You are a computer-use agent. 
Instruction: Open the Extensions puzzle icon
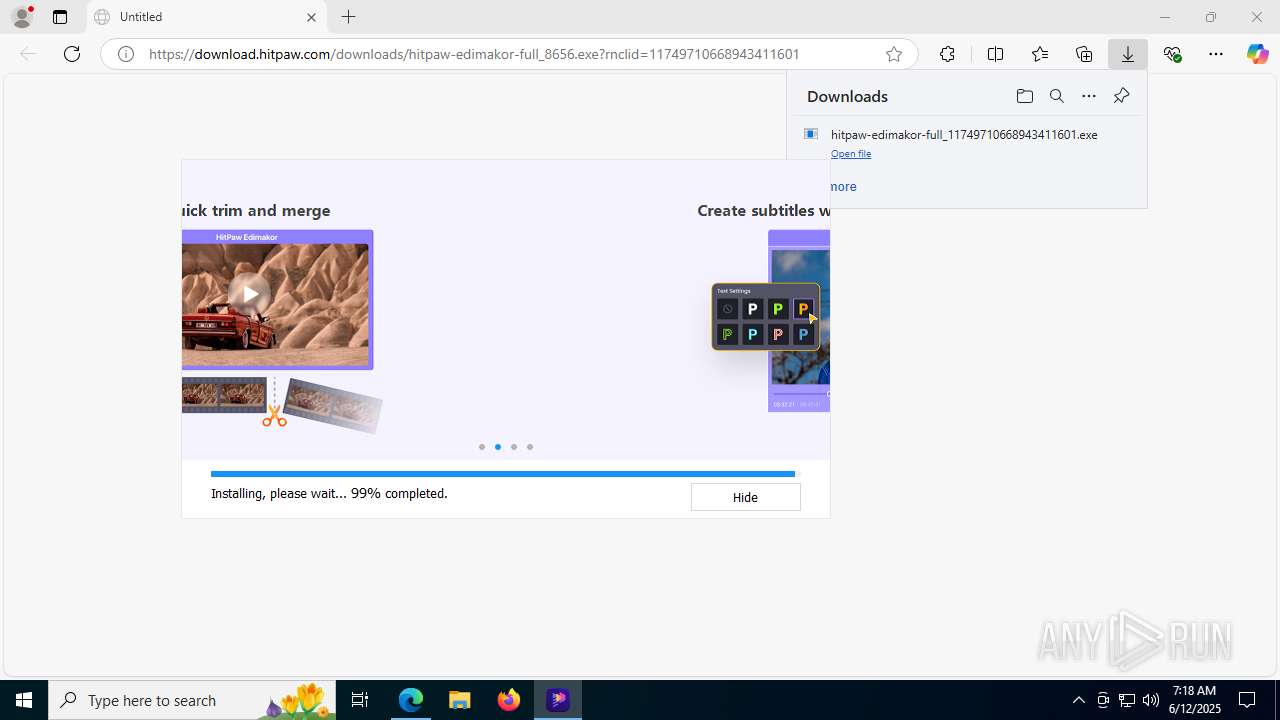947,54
